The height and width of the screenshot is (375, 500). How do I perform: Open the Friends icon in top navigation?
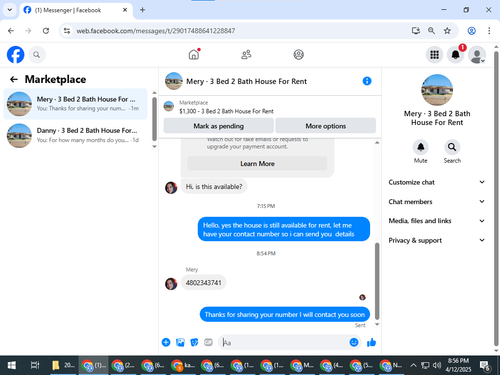click(x=246, y=54)
